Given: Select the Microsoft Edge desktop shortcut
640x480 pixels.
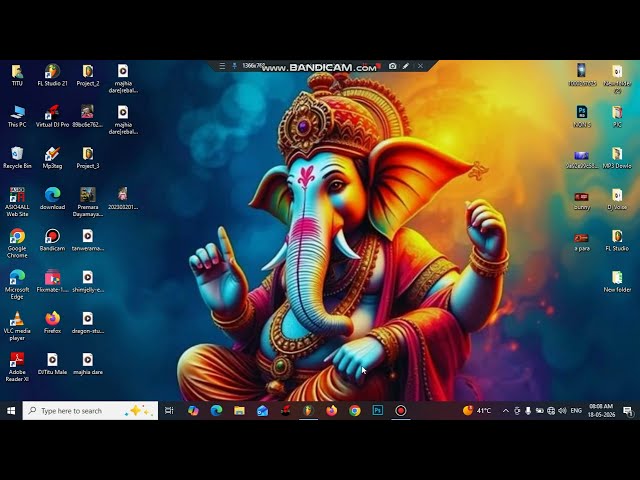Looking at the screenshot, I should 17,285.
